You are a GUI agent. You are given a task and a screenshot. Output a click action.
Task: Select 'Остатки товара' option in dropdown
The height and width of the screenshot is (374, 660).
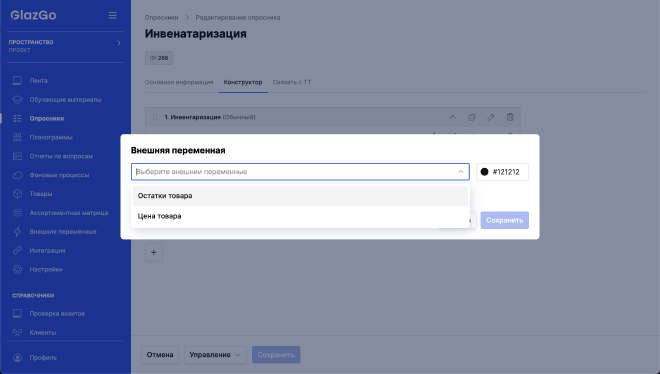click(x=300, y=196)
